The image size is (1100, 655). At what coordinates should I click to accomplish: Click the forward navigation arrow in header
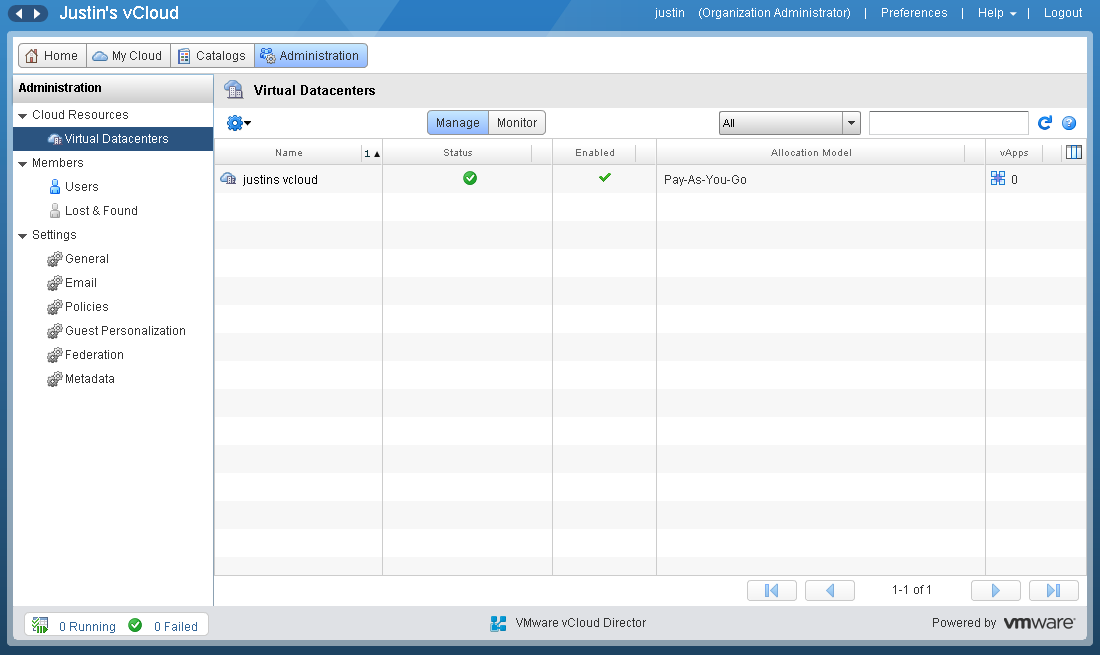point(37,13)
